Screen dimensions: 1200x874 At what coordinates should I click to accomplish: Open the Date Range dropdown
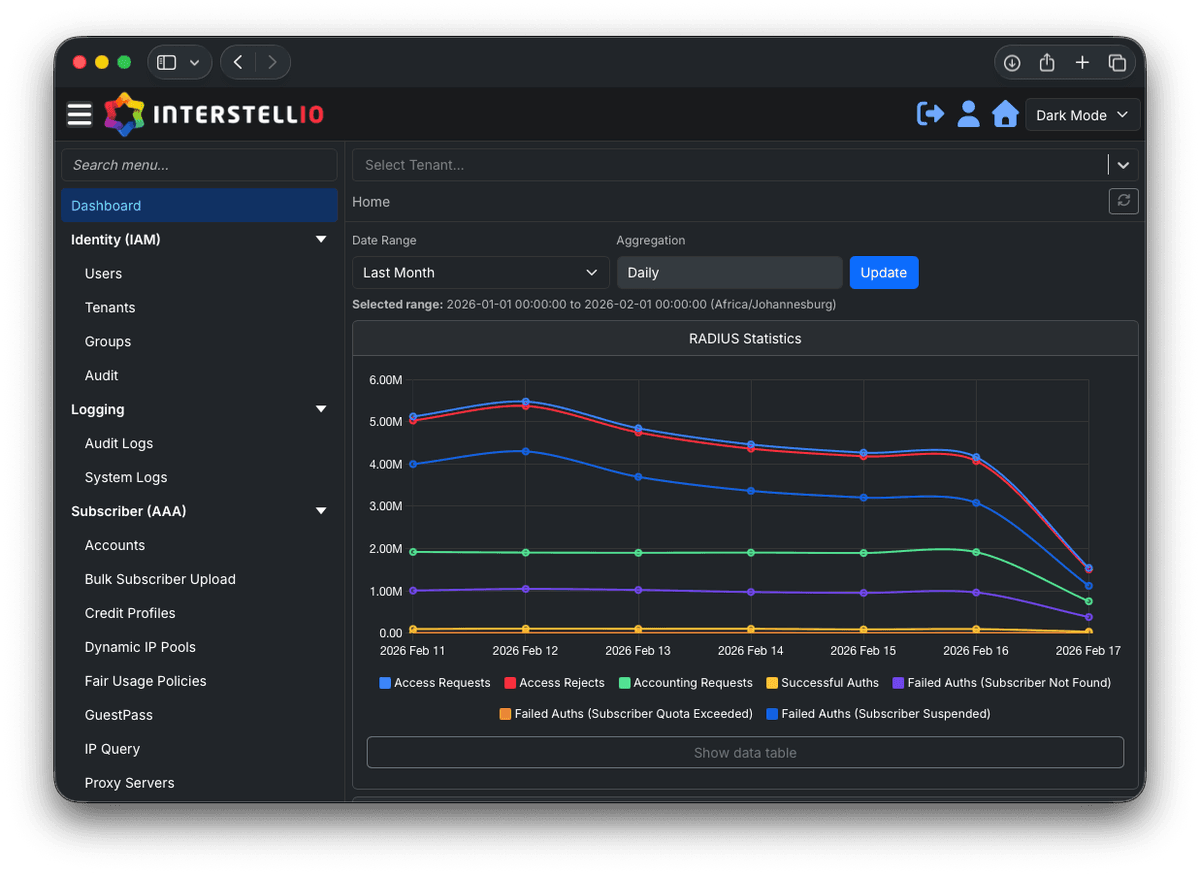click(480, 272)
